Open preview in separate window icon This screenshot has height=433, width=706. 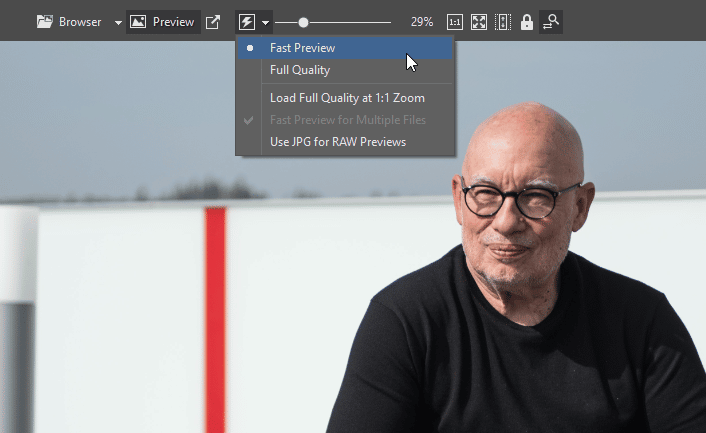click(213, 22)
